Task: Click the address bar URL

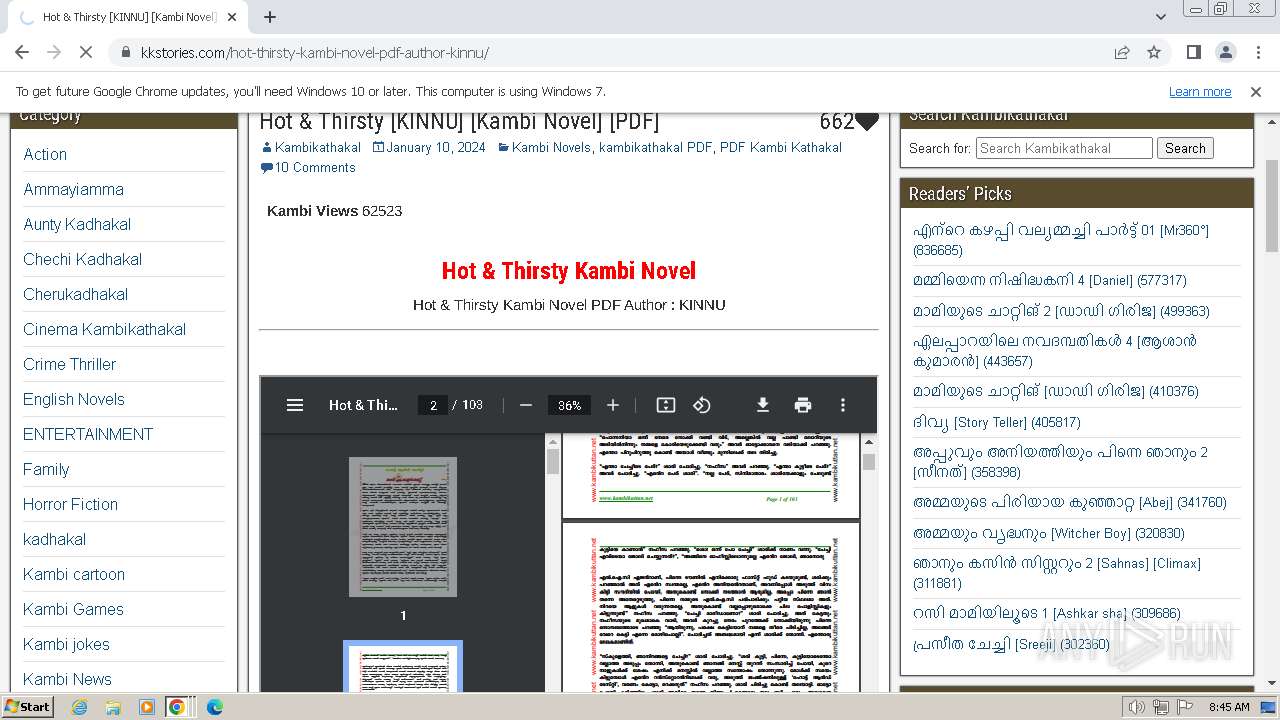Action: click(x=315, y=52)
